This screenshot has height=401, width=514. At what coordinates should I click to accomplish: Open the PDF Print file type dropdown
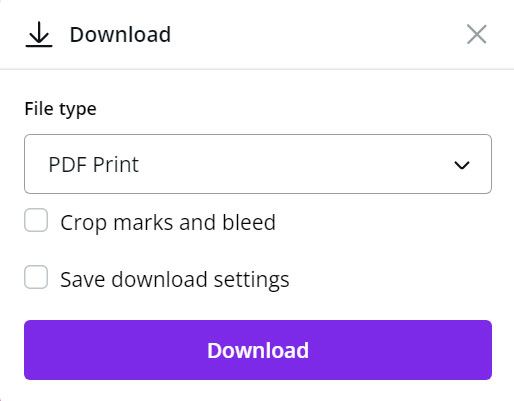(258, 164)
